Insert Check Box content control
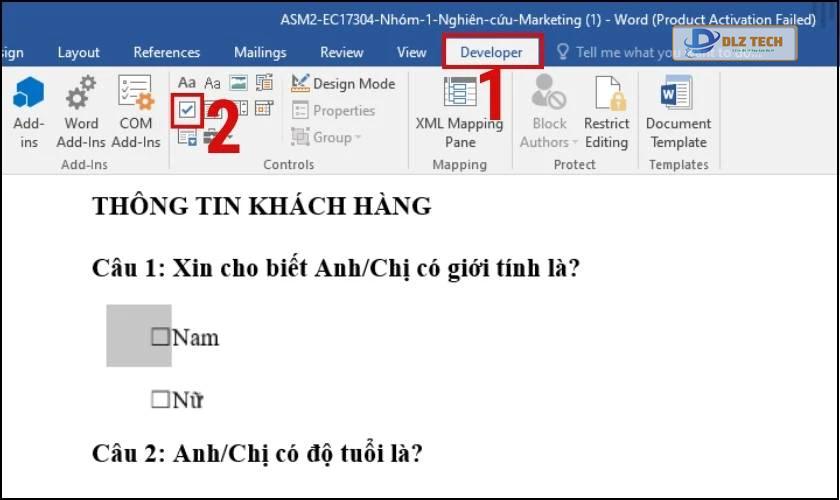This screenshot has width=840, height=500. pyautogui.click(x=187, y=110)
